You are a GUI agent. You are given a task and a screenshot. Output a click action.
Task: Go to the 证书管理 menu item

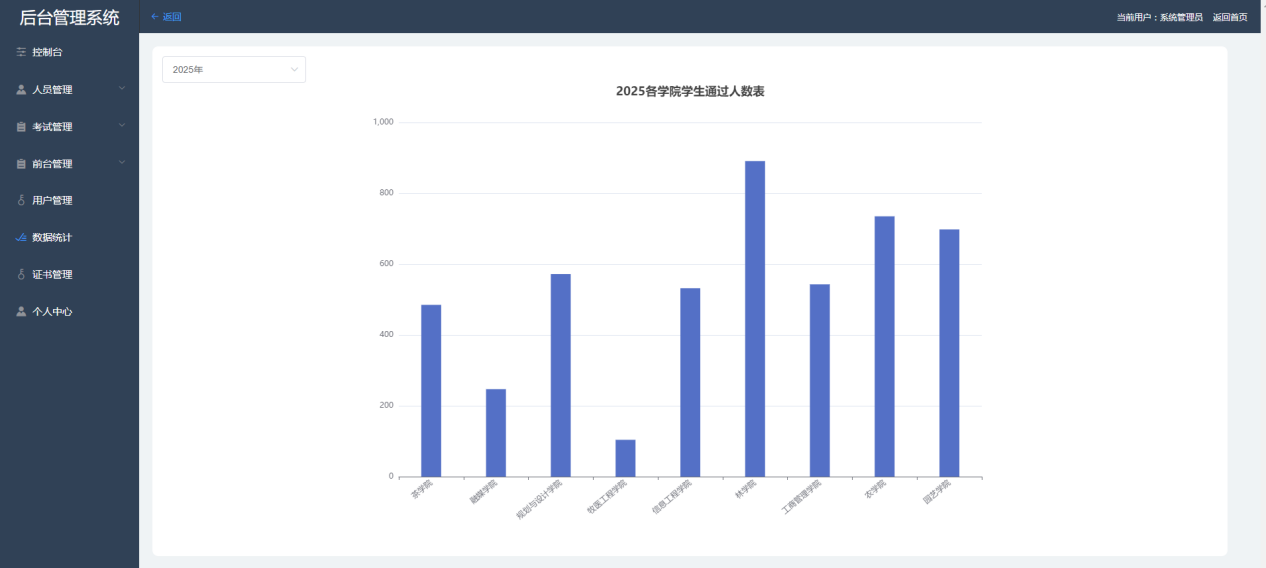point(52,275)
